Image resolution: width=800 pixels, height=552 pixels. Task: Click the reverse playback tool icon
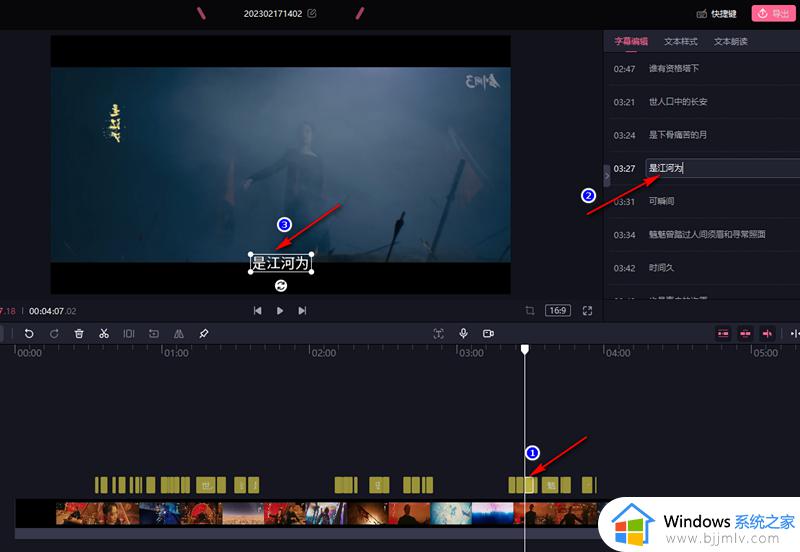(x=154, y=334)
